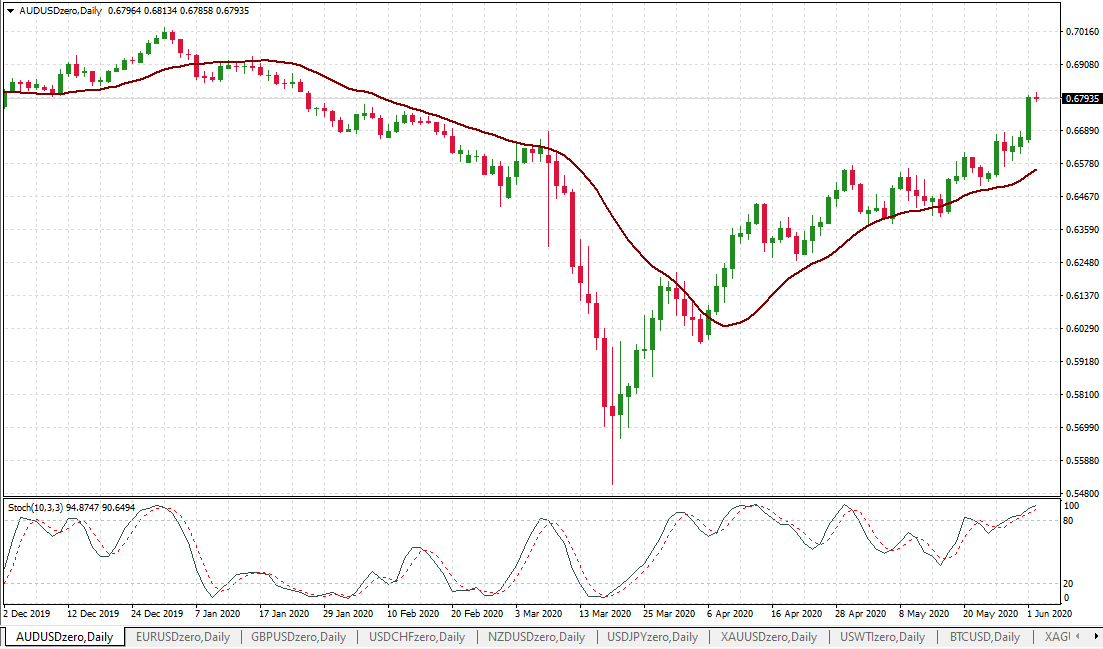
Task: Click the 13 Mar 2020 date label
Action: click(x=606, y=613)
